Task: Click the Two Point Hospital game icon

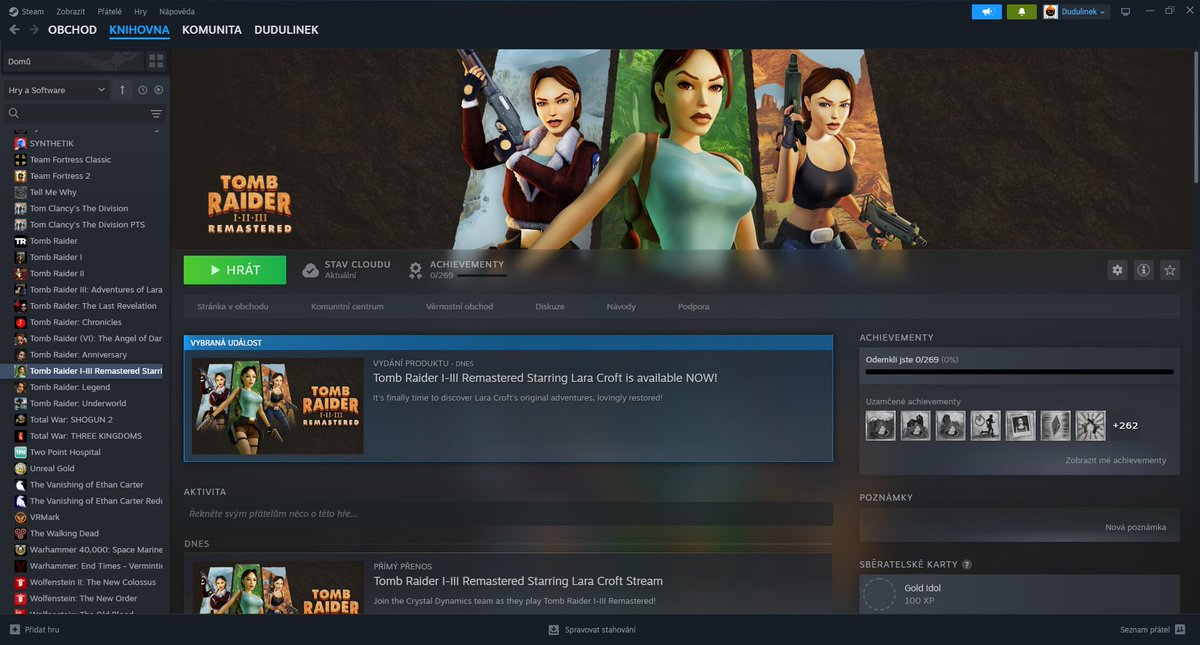Action: click(x=20, y=452)
